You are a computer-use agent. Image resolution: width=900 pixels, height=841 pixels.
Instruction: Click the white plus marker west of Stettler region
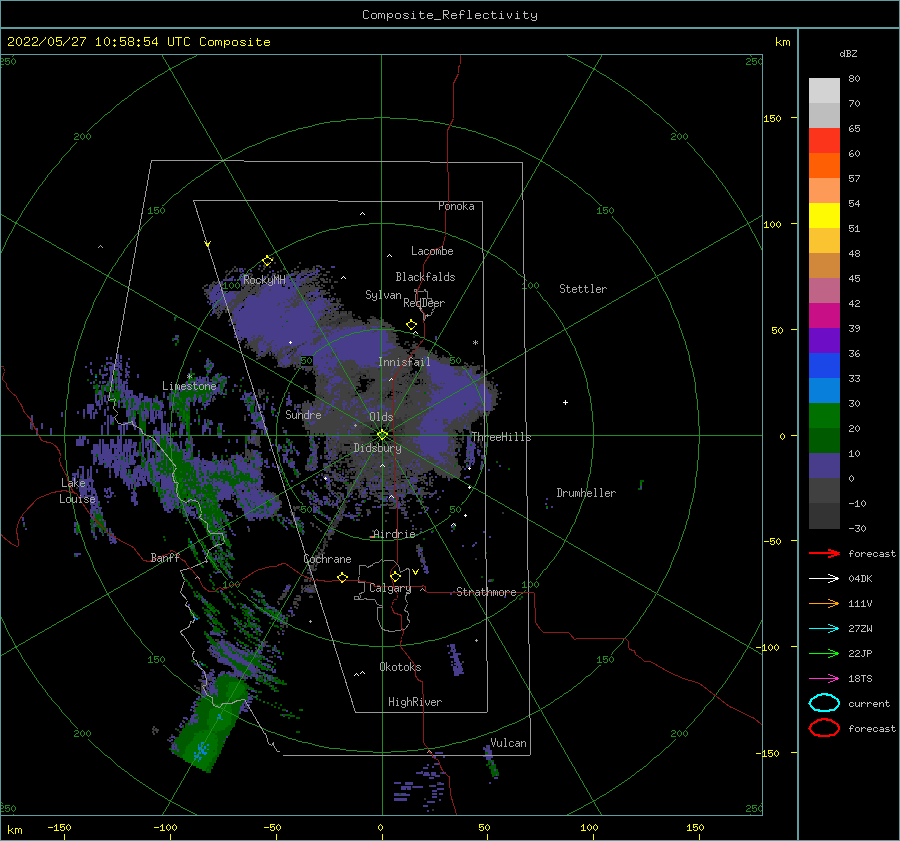tap(565, 402)
